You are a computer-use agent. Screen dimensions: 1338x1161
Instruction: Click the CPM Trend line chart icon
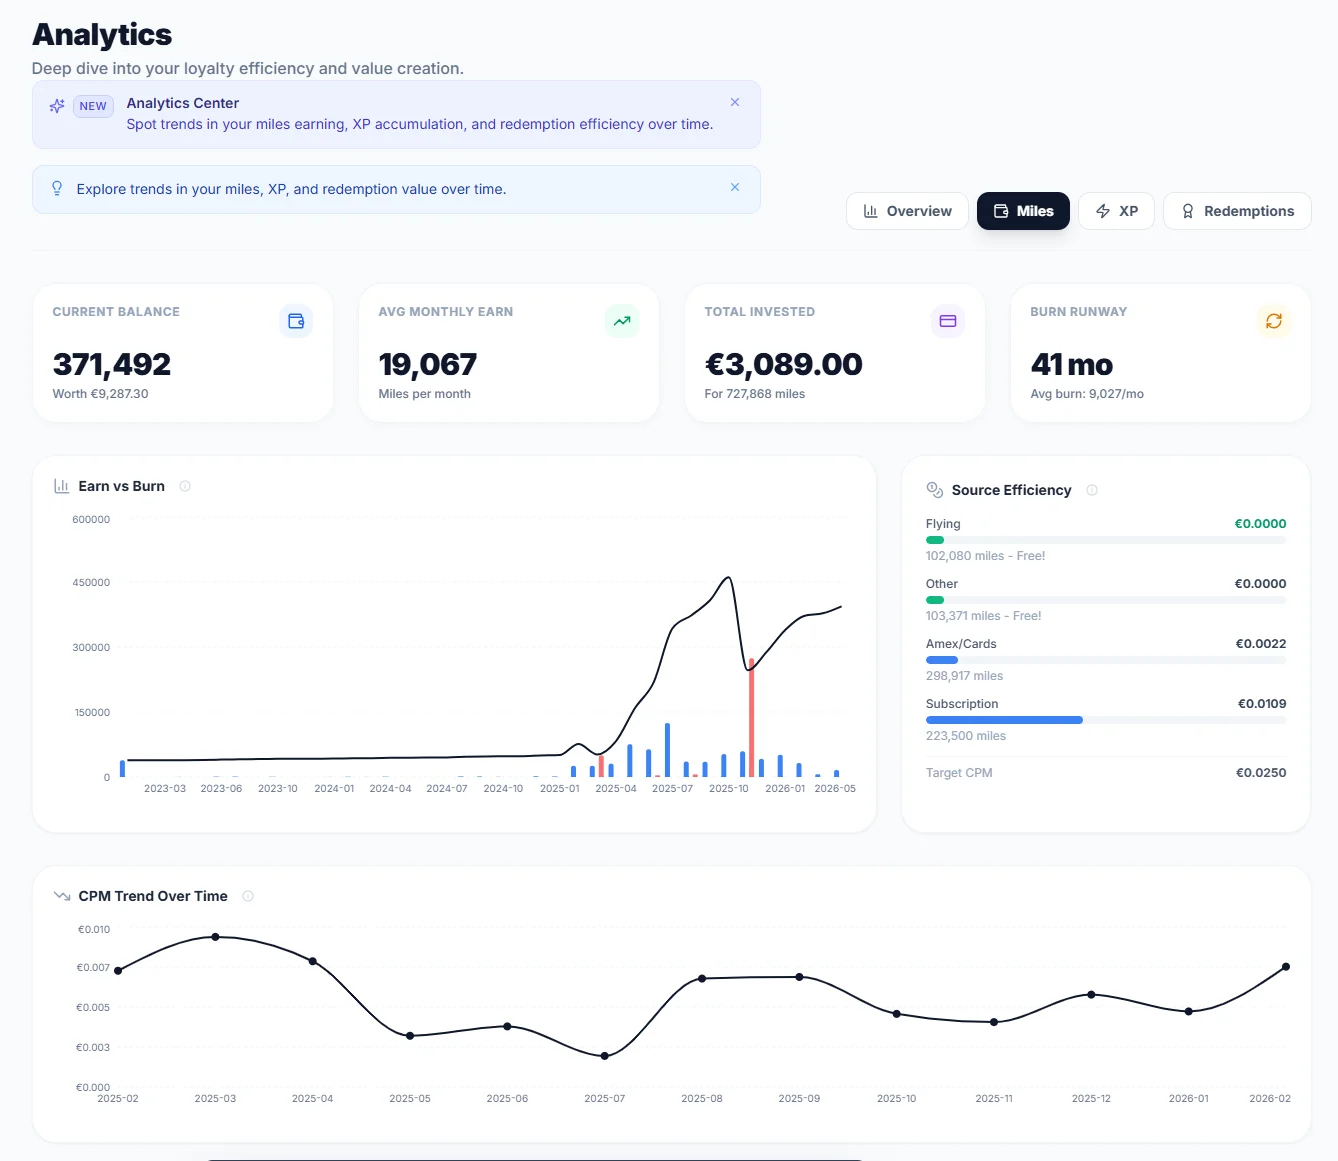[61, 896]
